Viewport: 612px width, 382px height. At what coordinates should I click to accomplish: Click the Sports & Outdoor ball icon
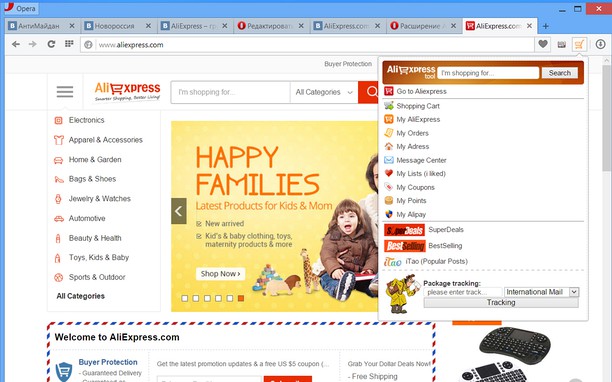tap(58, 277)
